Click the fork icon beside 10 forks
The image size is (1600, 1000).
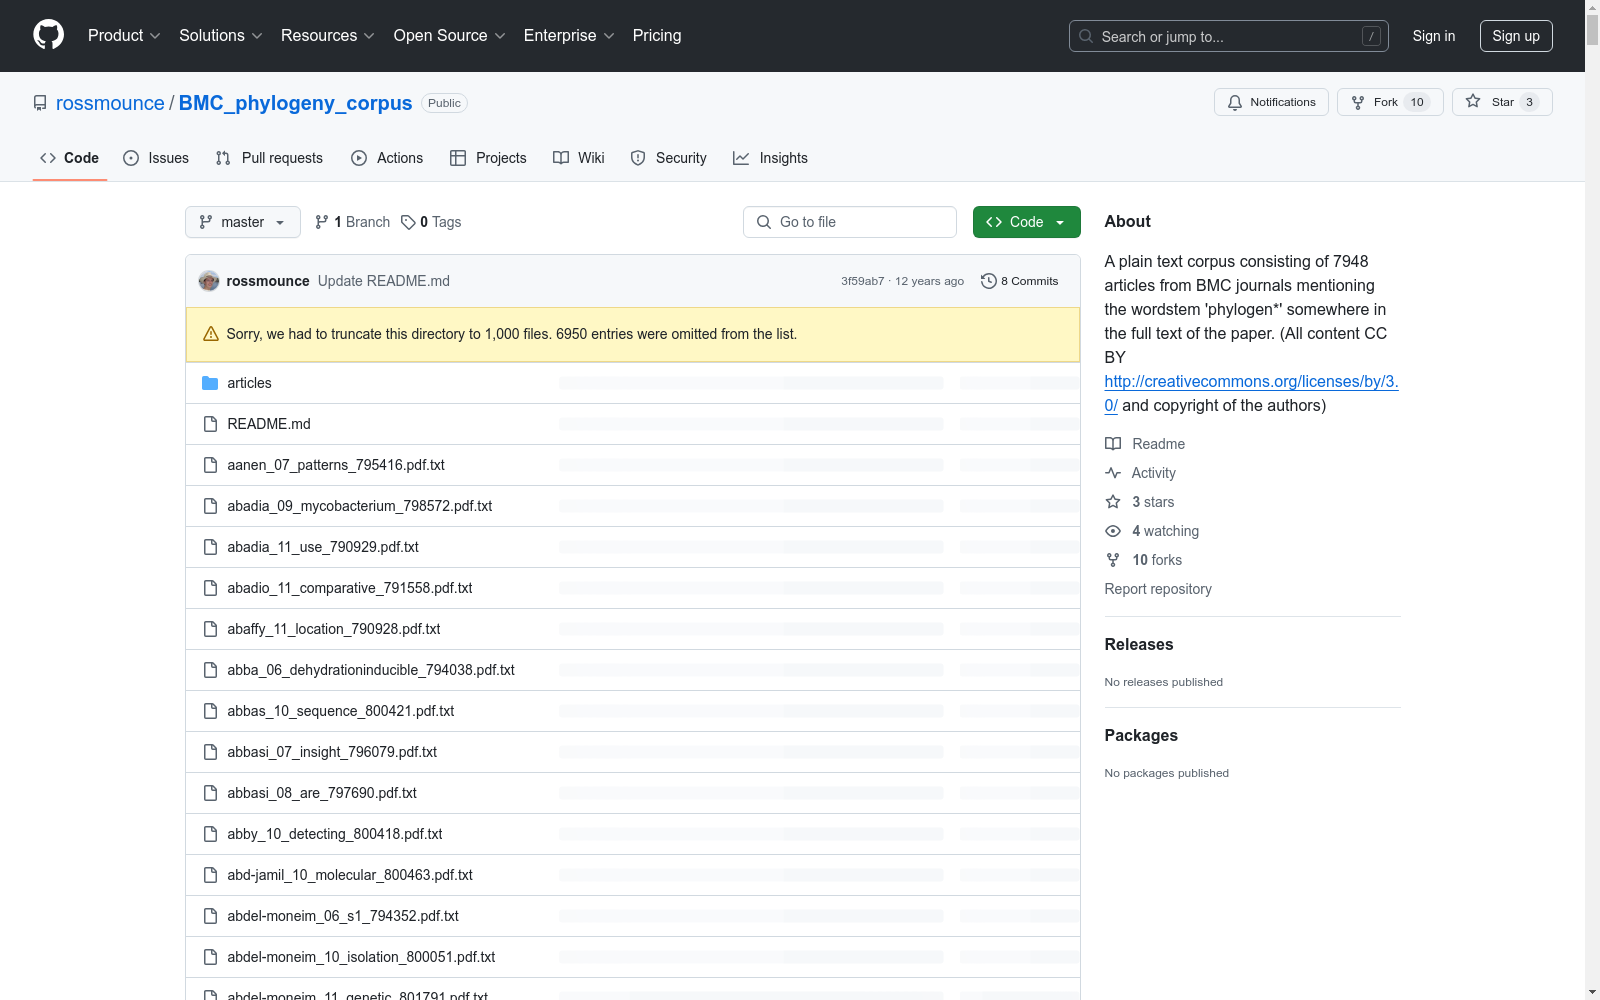[x=1113, y=560]
